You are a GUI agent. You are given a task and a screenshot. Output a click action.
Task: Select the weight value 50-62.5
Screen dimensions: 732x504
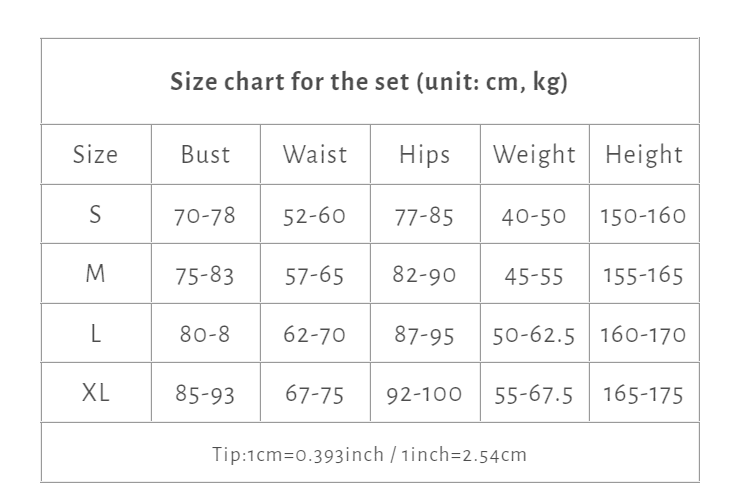tap(534, 334)
